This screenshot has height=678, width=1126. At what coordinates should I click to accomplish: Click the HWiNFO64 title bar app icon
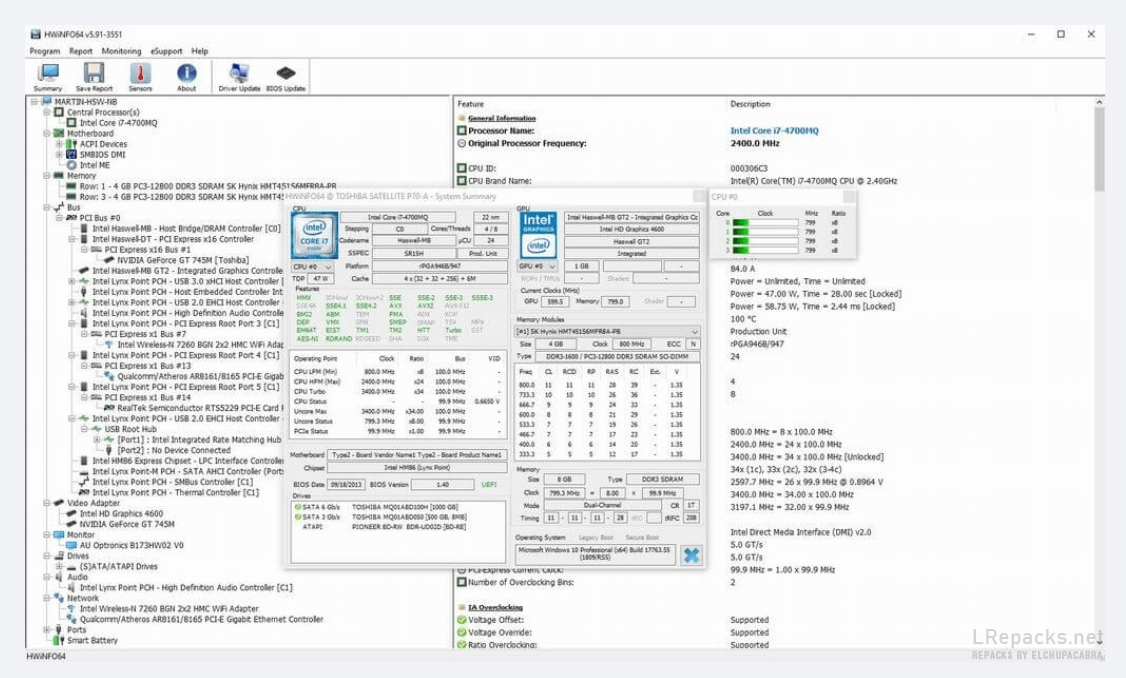pos(36,34)
